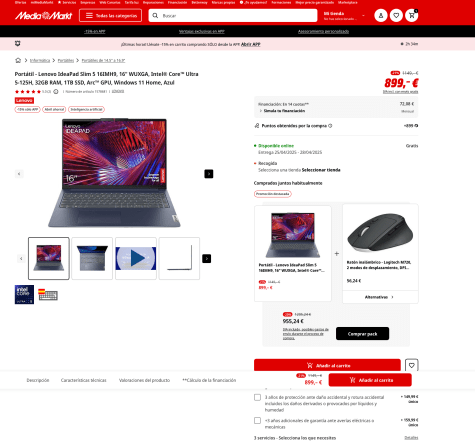
Task: Open the shopping cart icon in header
Action: pos(412,15)
